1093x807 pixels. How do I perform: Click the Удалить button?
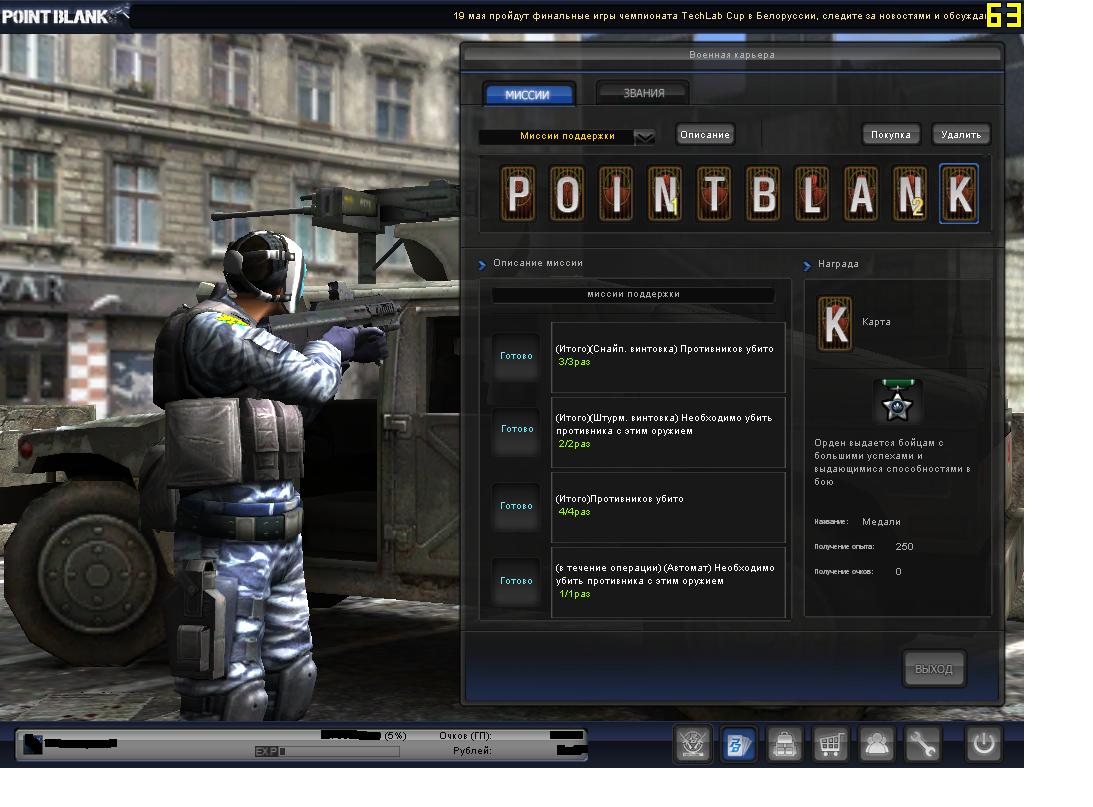point(961,134)
